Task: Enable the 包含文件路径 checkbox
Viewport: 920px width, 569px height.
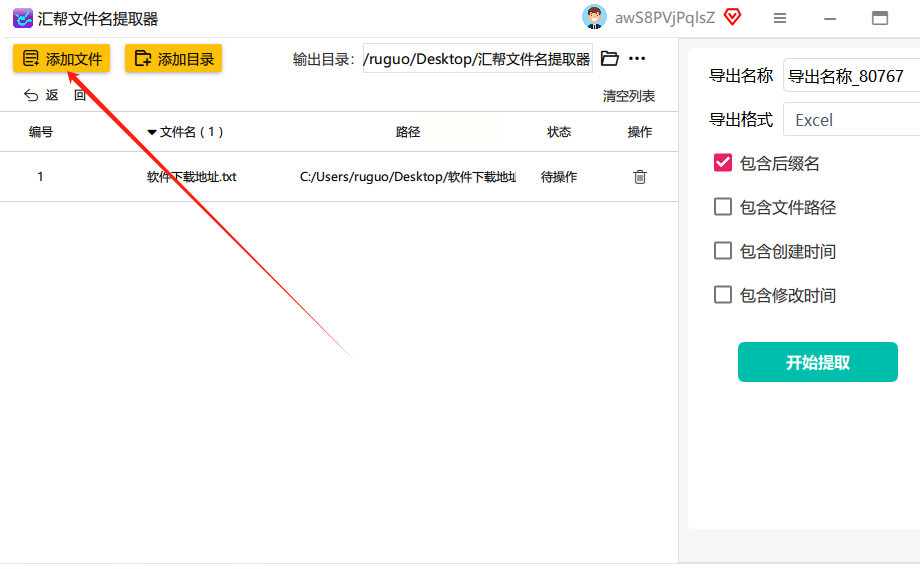Action: pyautogui.click(x=723, y=206)
